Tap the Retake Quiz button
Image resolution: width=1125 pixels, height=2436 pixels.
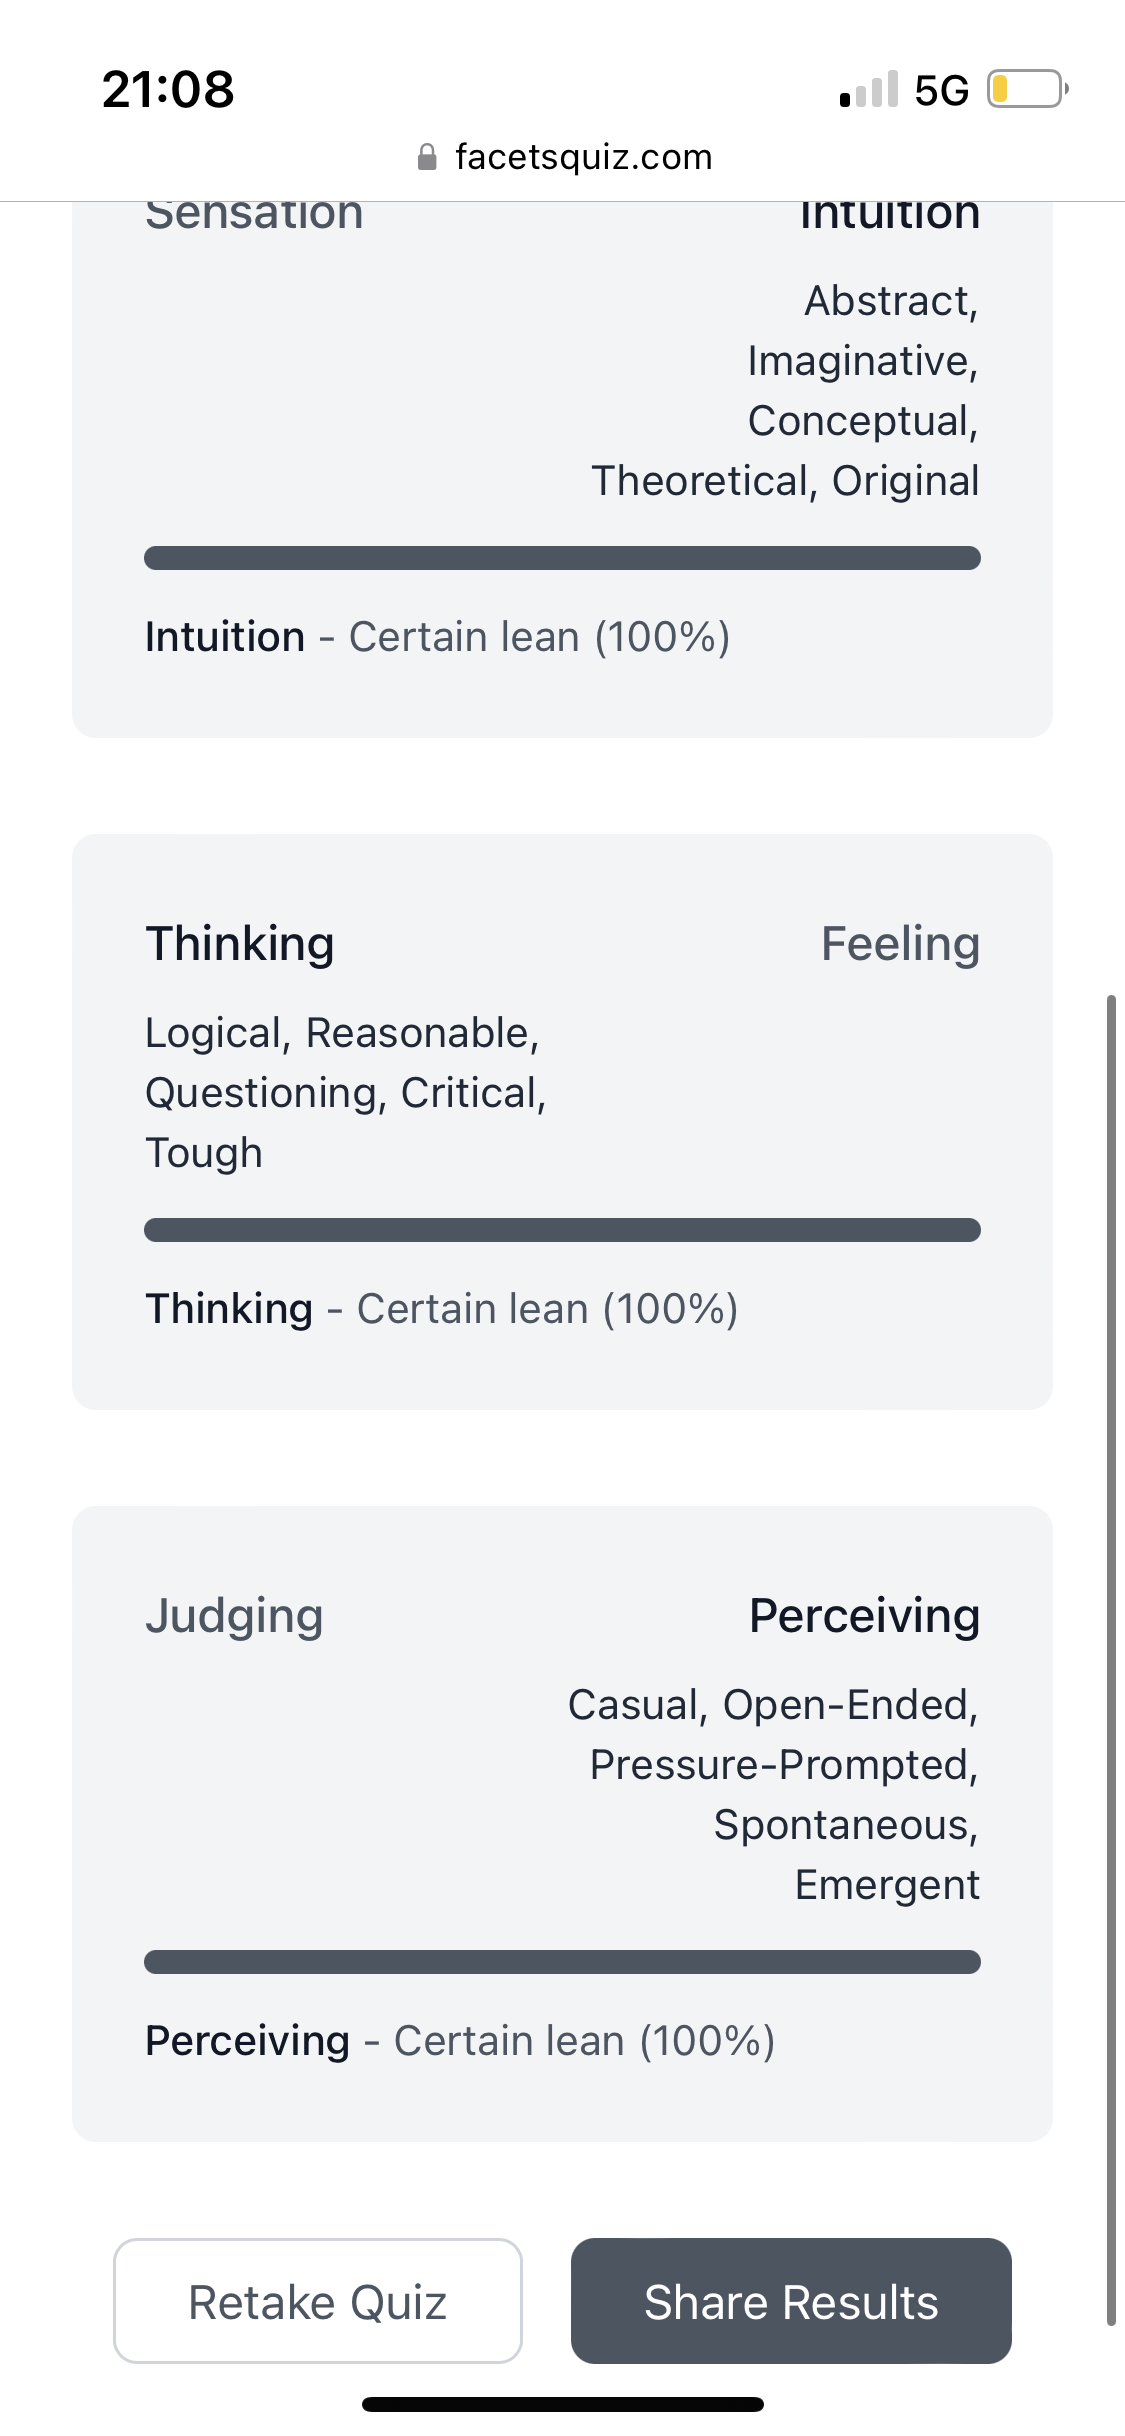(x=317, y=2301)
